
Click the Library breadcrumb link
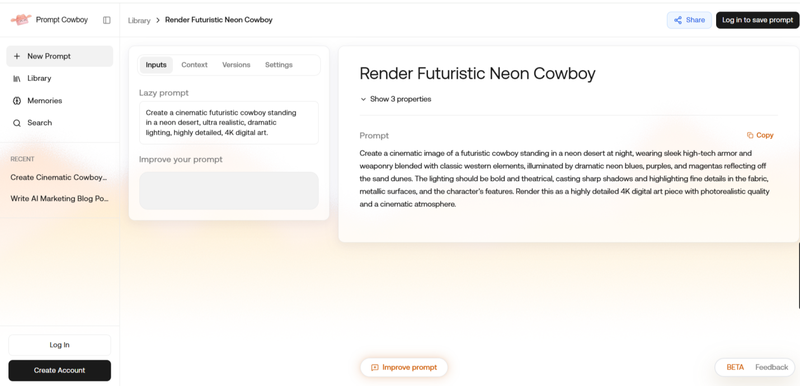(139, 20)
